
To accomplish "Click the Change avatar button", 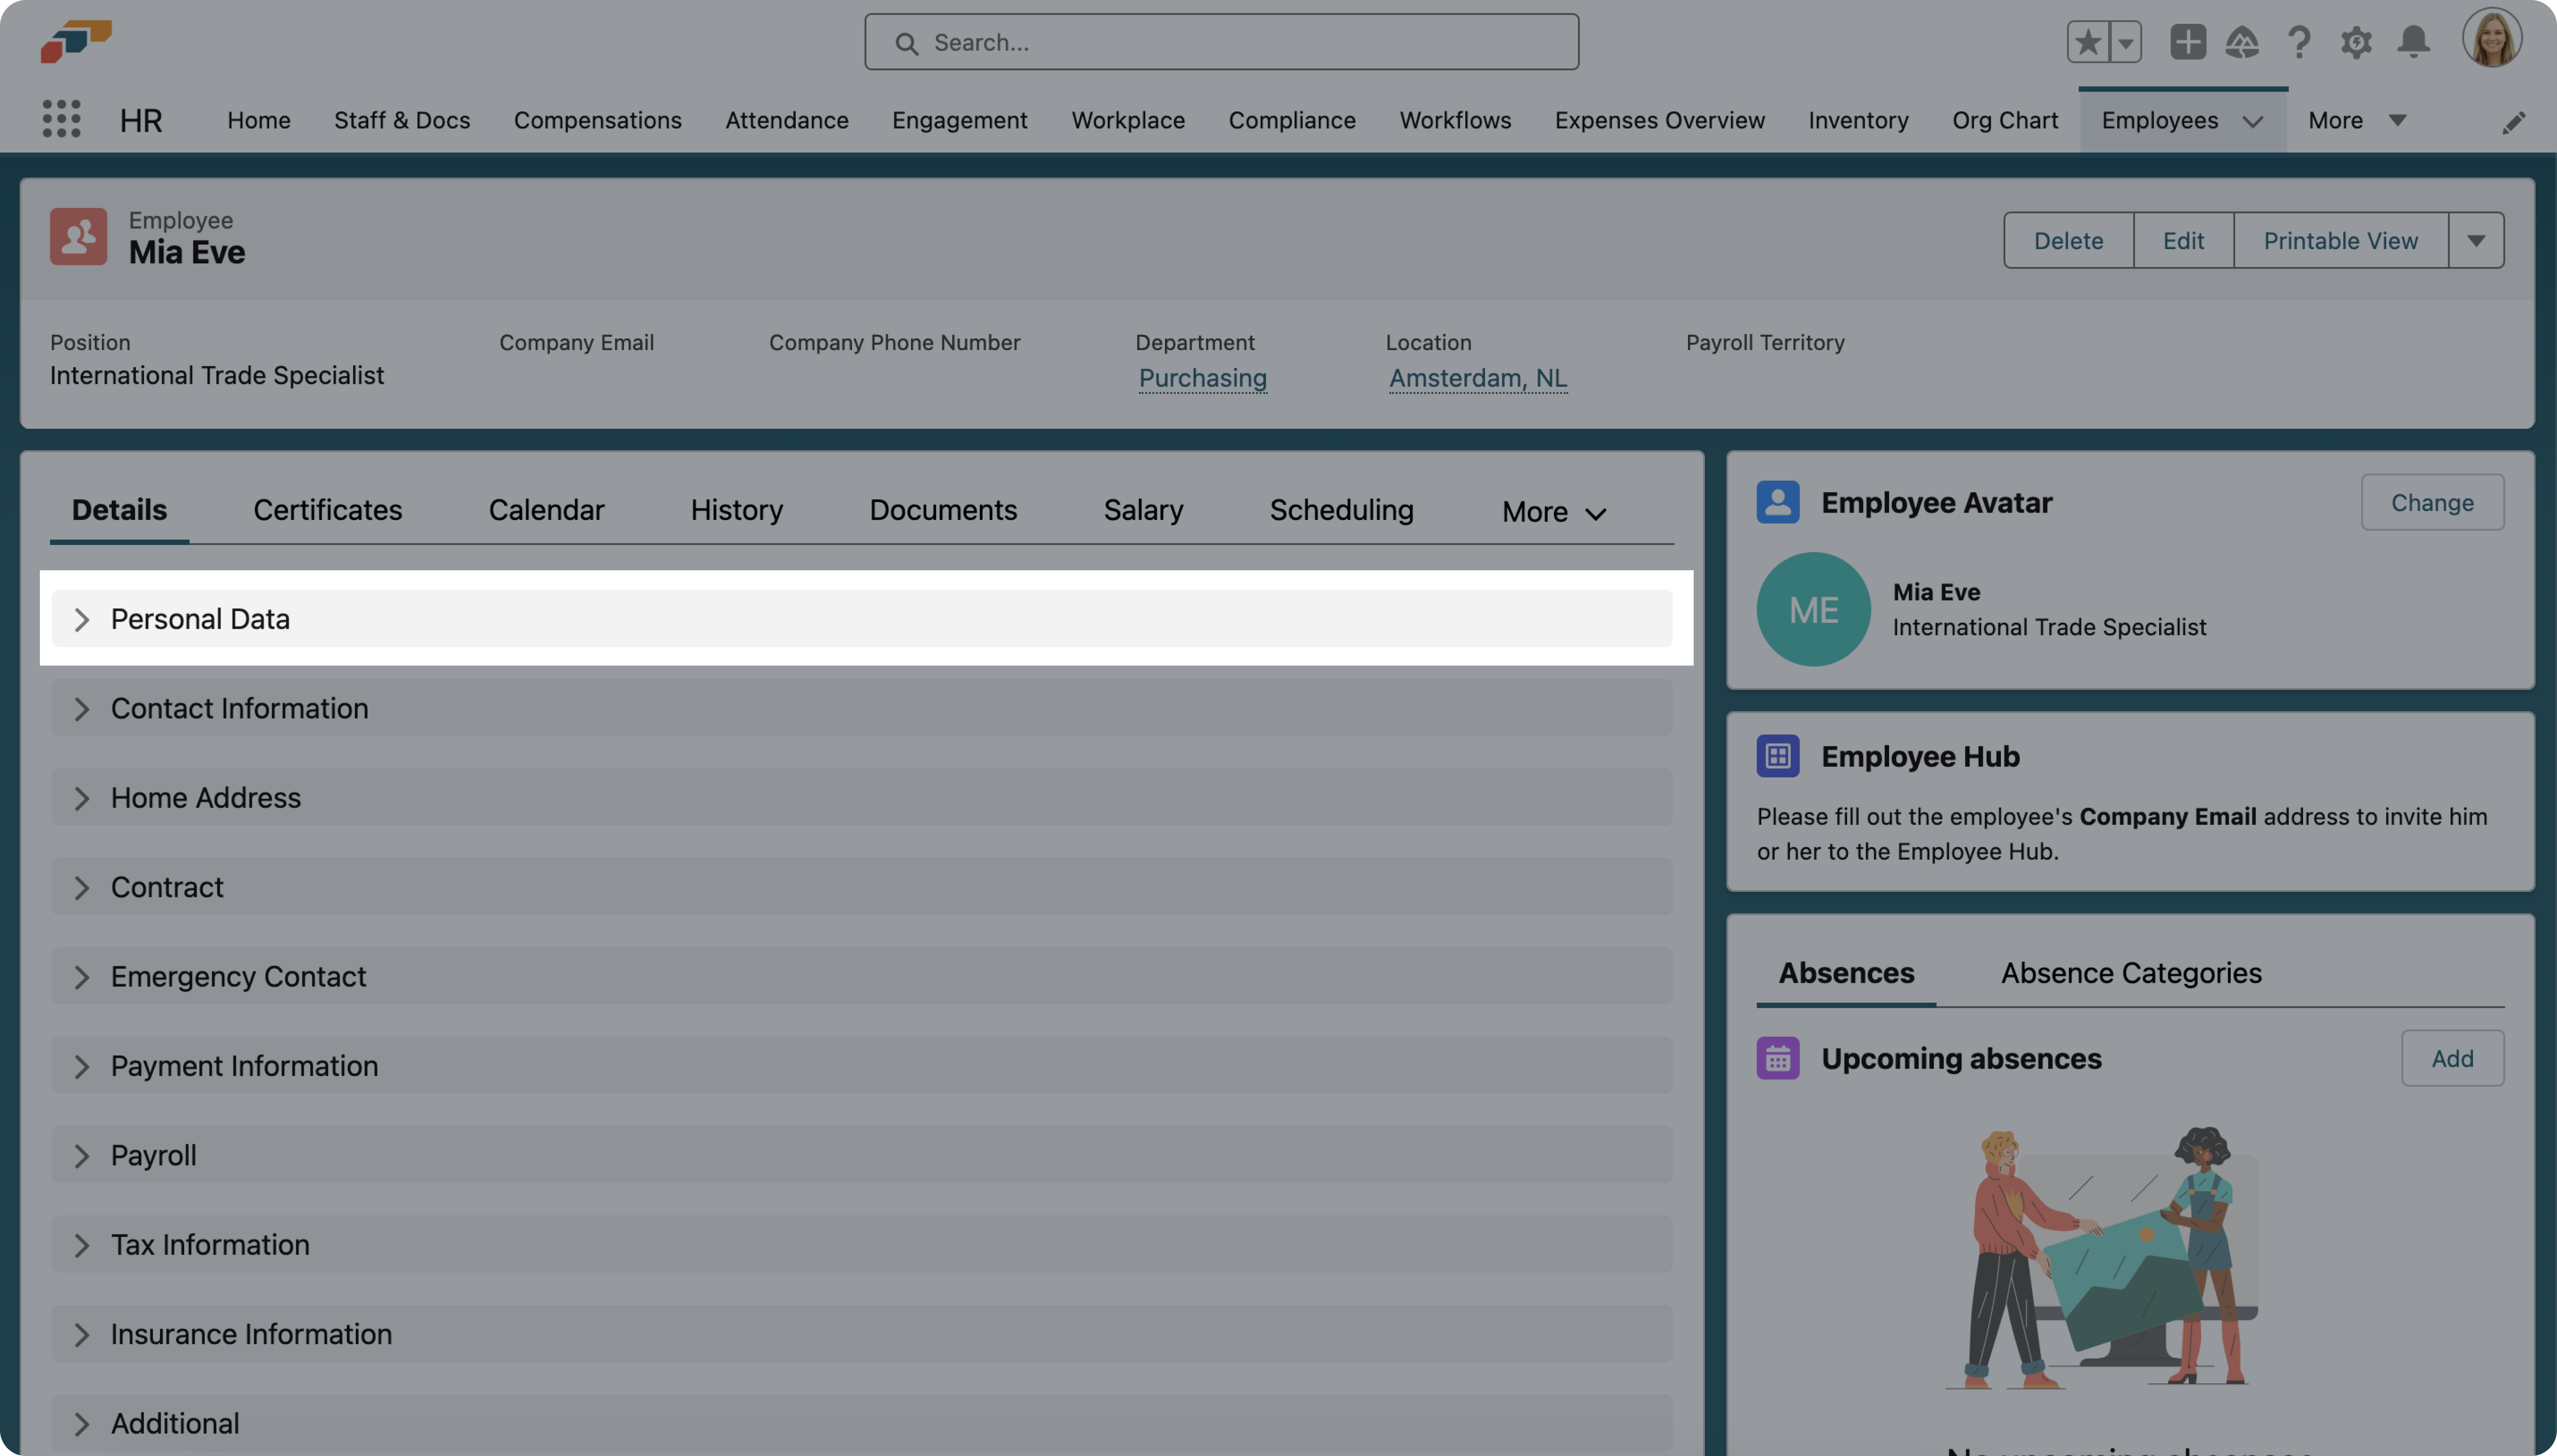I will (2432, 502).
